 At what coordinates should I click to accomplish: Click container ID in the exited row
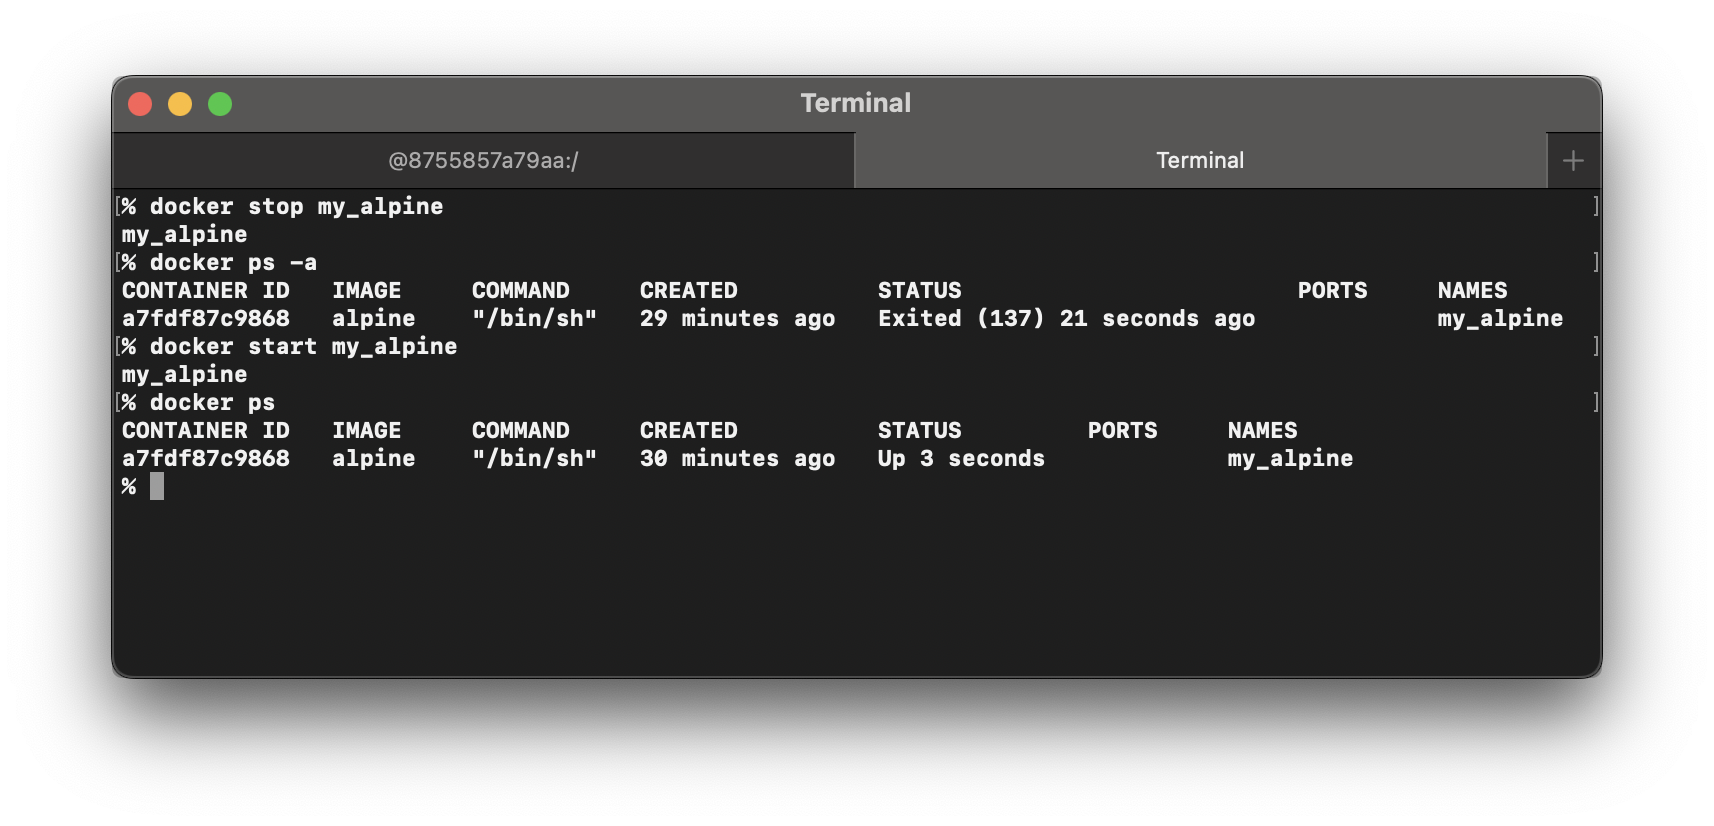[x=206, y=319]
